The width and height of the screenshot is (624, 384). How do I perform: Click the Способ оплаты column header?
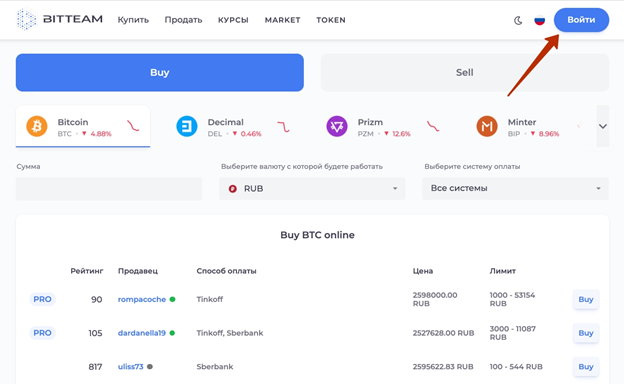coord(226,271)
